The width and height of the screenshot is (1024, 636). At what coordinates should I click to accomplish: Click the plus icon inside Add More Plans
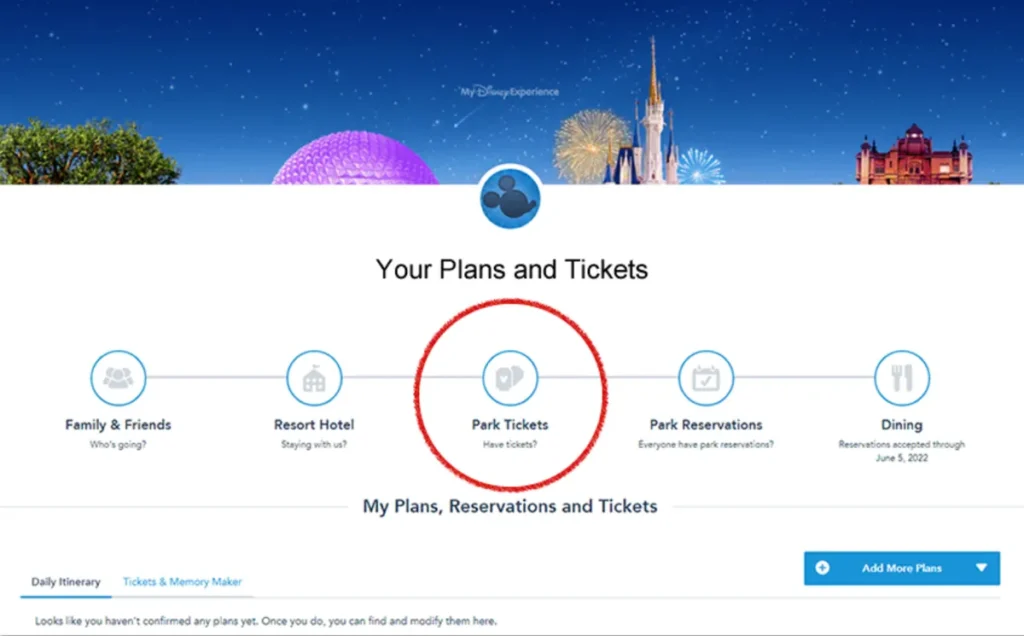coord(822,566)
